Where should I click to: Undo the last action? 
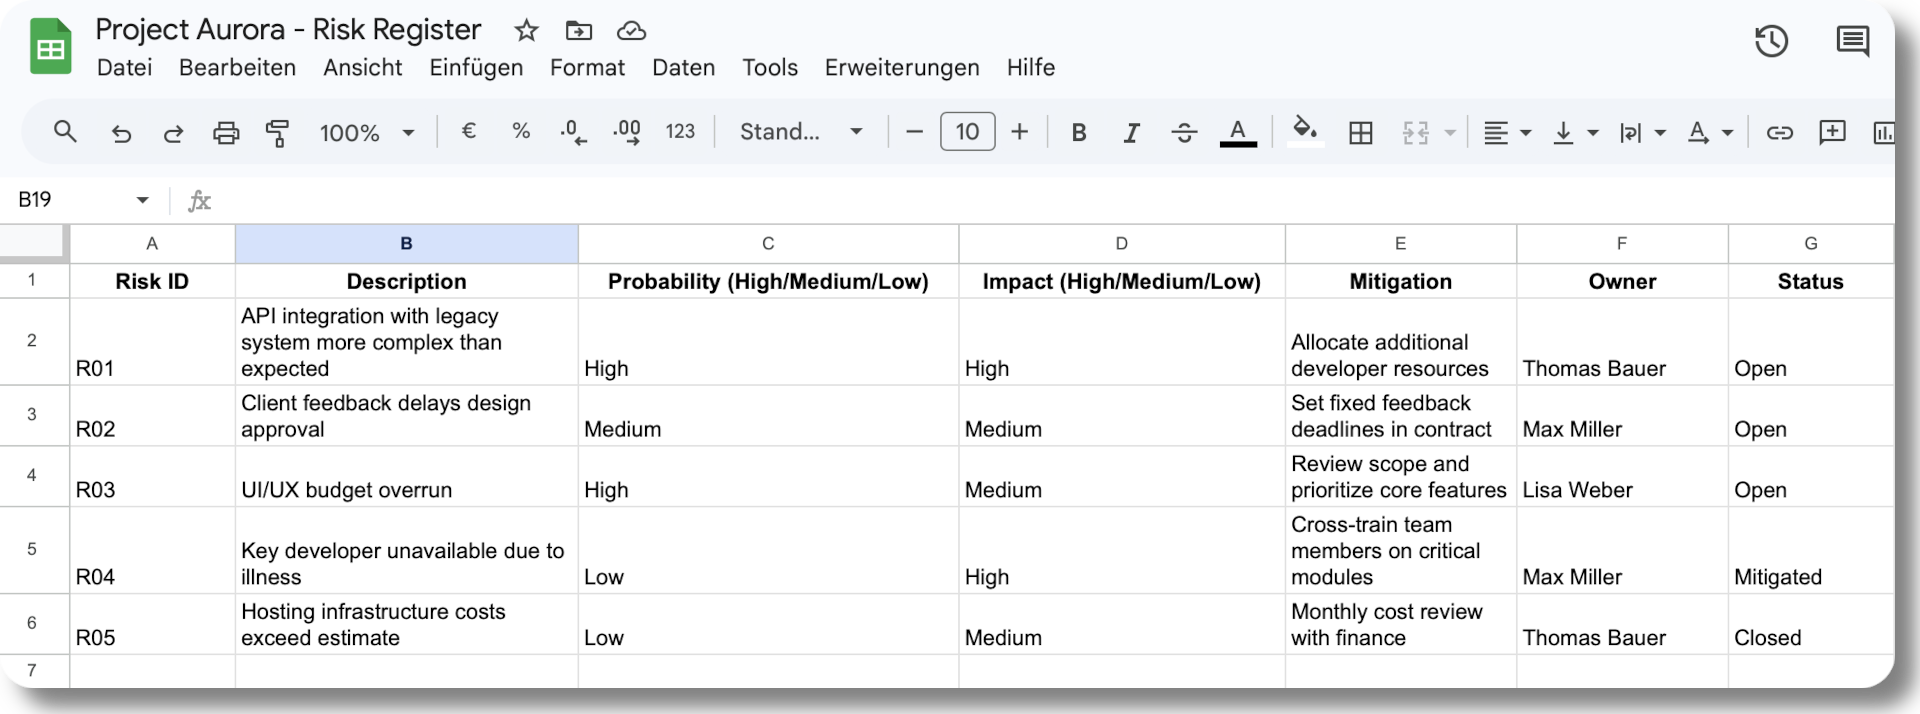tap(121, 132)
